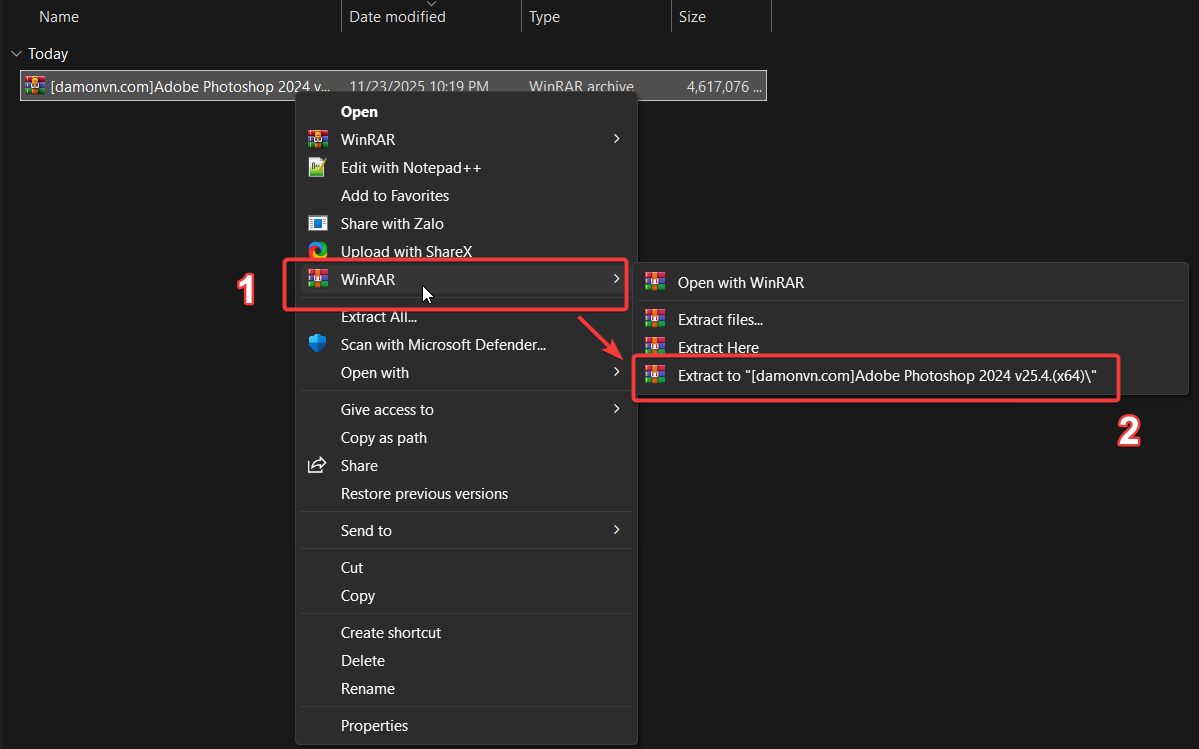The height and width of the screenshot is (749, 1199).
Task: Click the ShareX icon
Action: click(317, 250)
